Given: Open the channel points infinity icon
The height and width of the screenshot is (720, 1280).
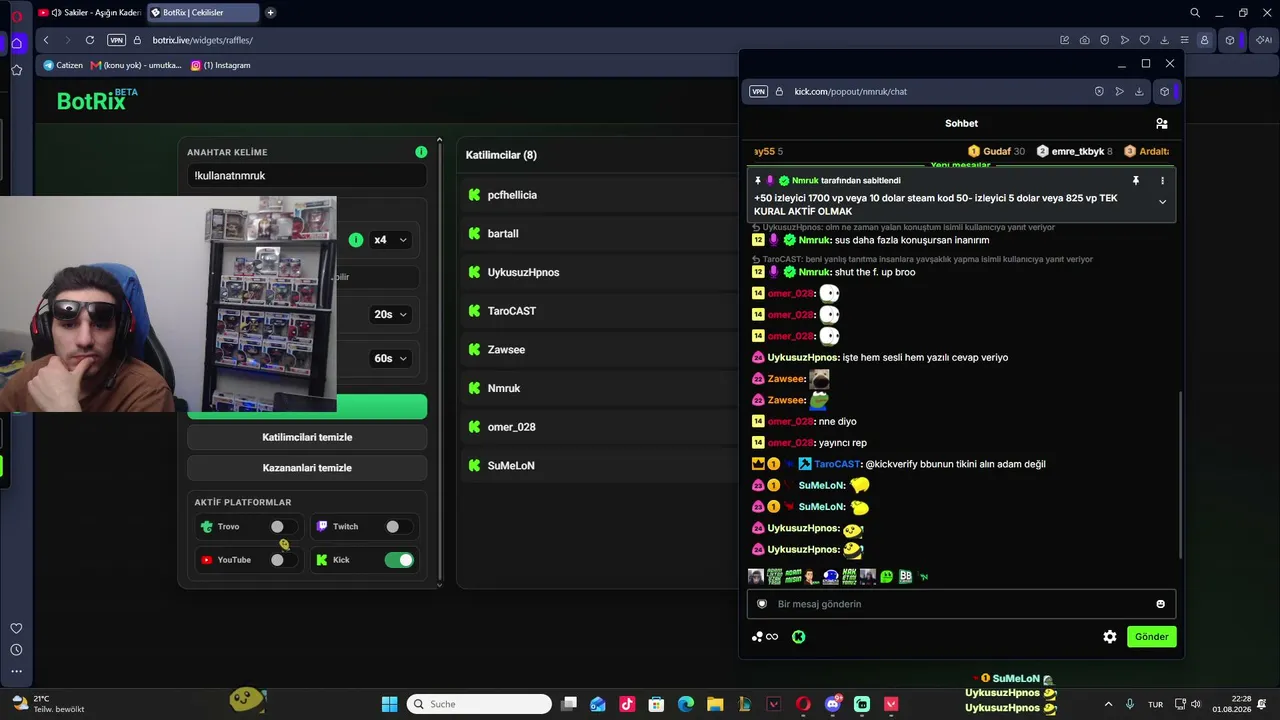Looking at the screenshot, I should coord(765,637).
